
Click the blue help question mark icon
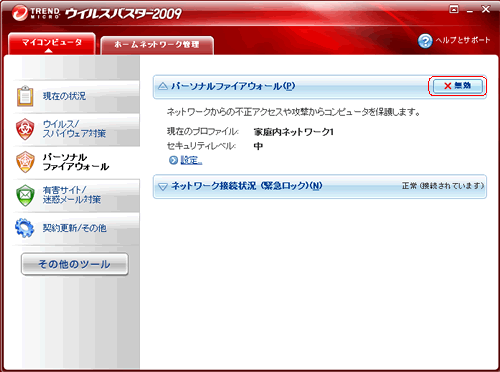point(425,41)
